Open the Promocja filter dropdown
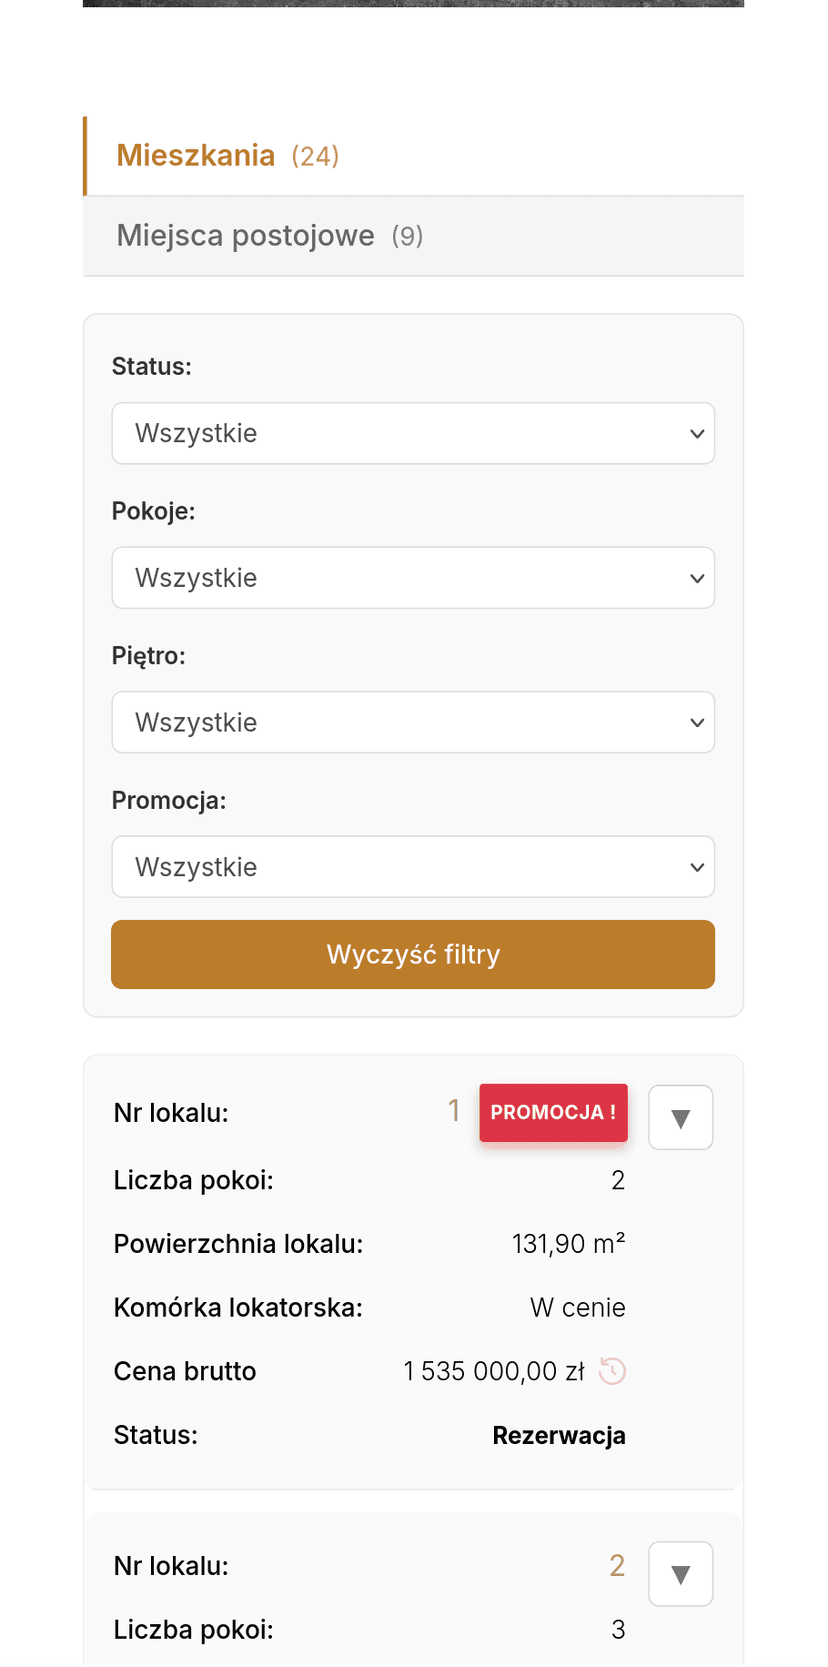Image resolution: width=828 pixels, height=1667 pixels. tap(413, 867)
